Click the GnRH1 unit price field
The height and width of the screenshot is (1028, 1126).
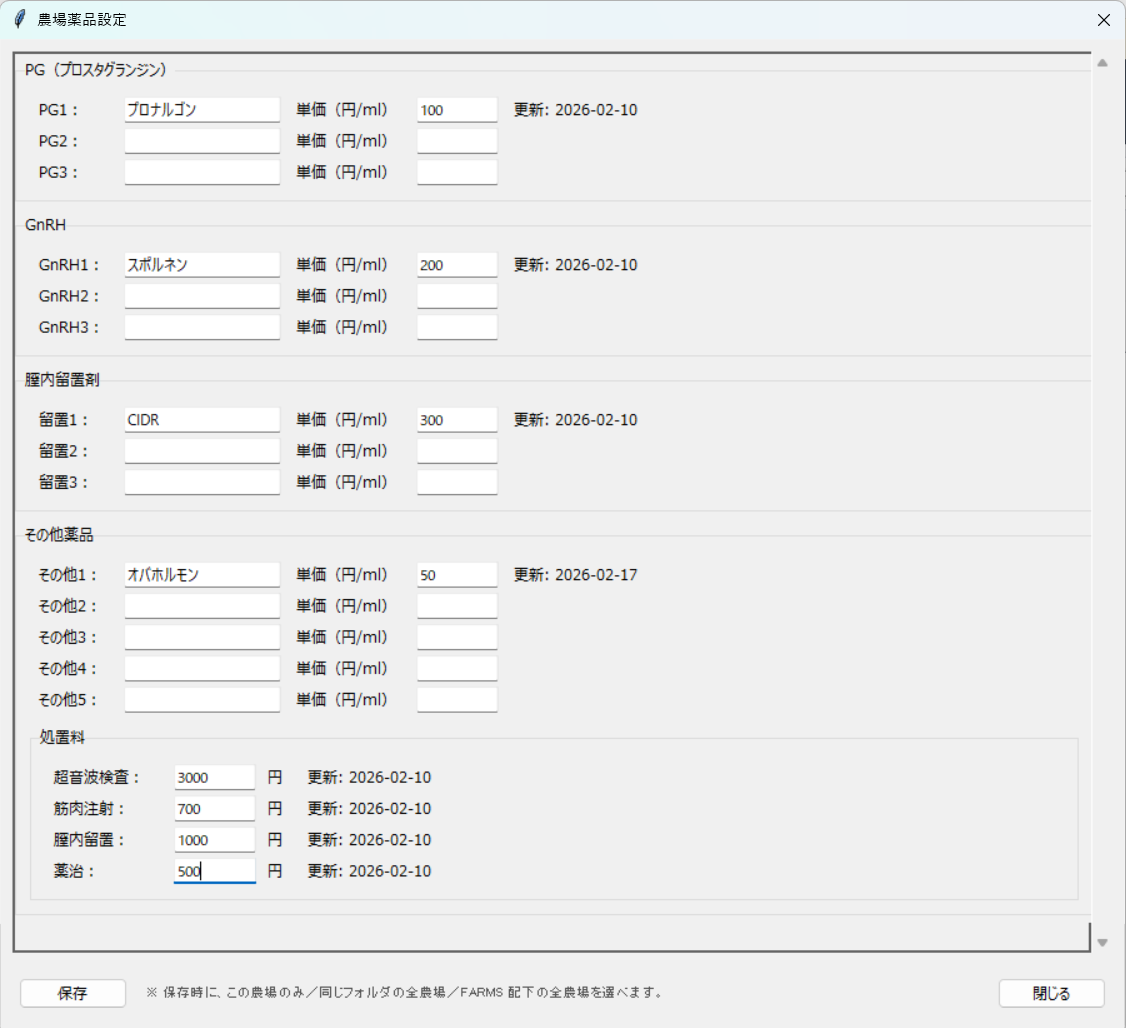click(x=457, y=265)
